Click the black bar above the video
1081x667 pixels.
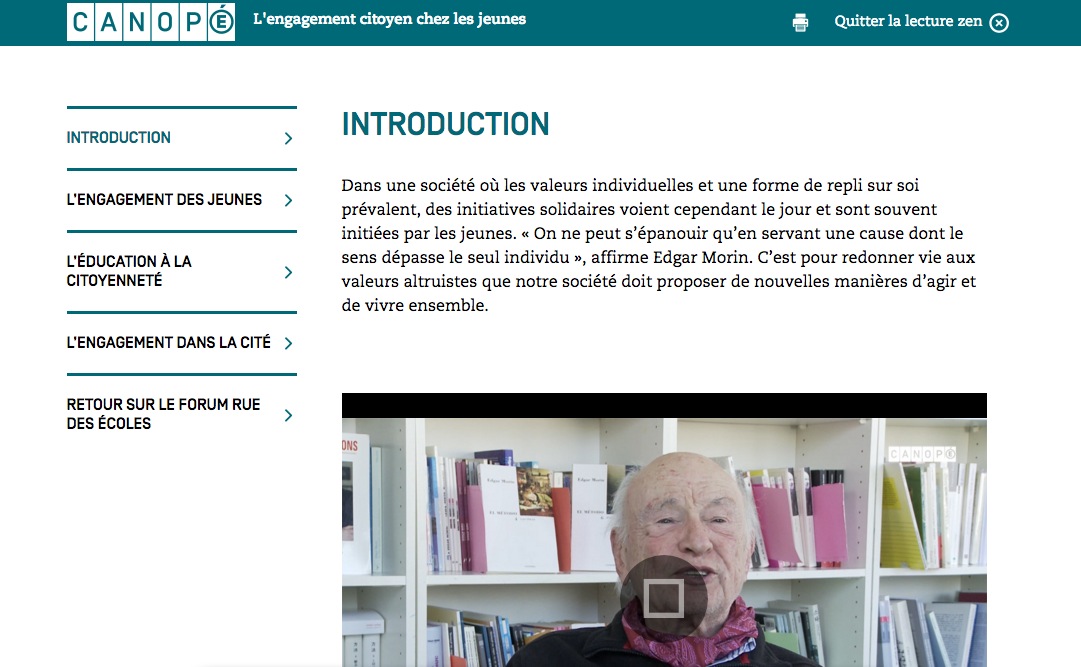click(x=664, y=406)
